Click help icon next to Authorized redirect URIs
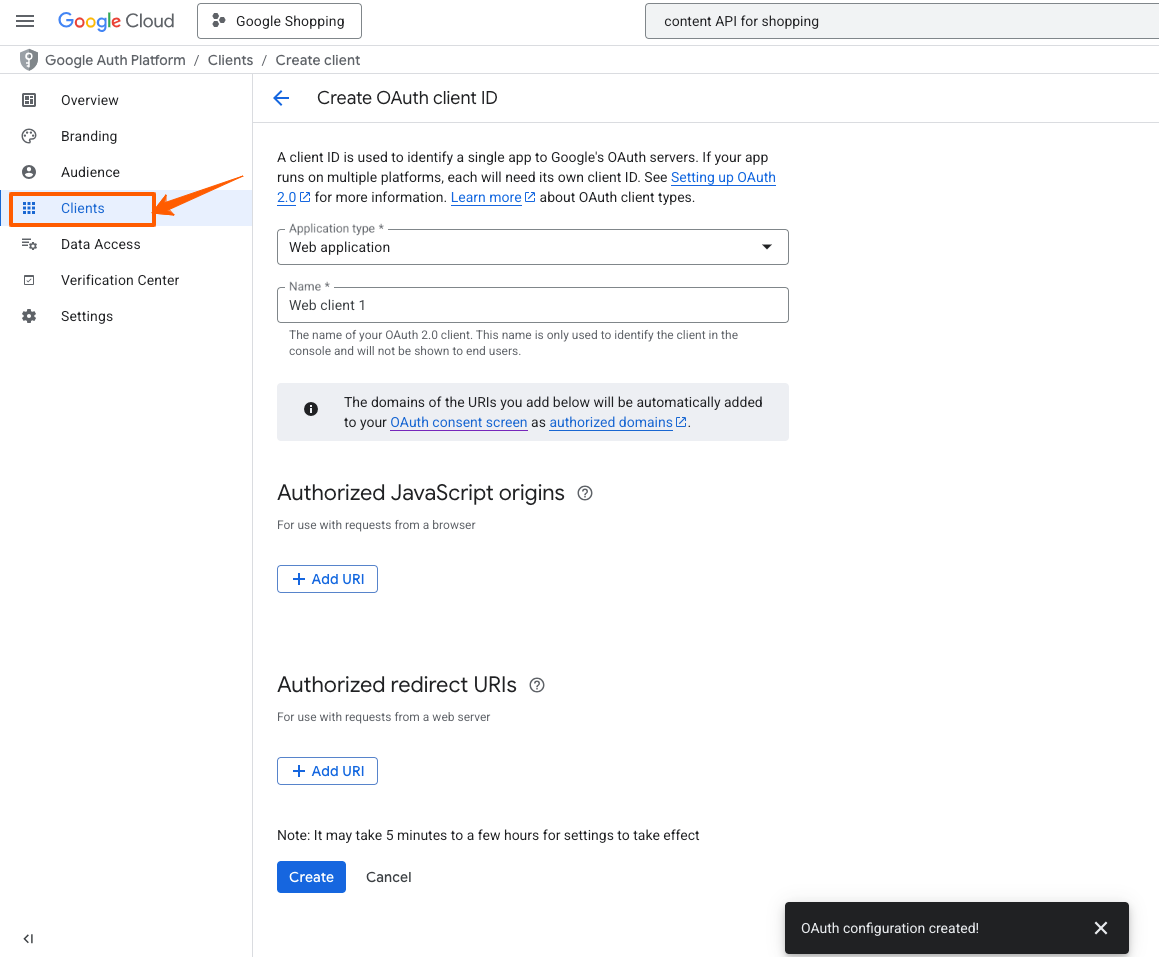The height and width of the screenshot is (957, 1159). click(x=537, y=685)
